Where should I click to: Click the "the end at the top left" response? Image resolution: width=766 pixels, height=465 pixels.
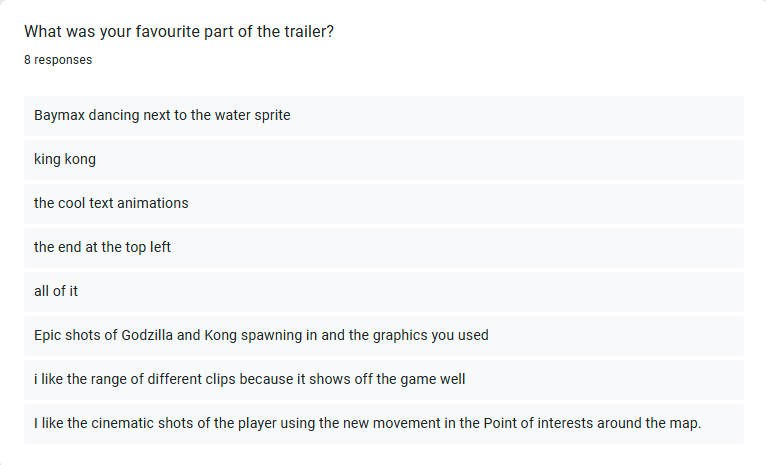tap(102, 247)
